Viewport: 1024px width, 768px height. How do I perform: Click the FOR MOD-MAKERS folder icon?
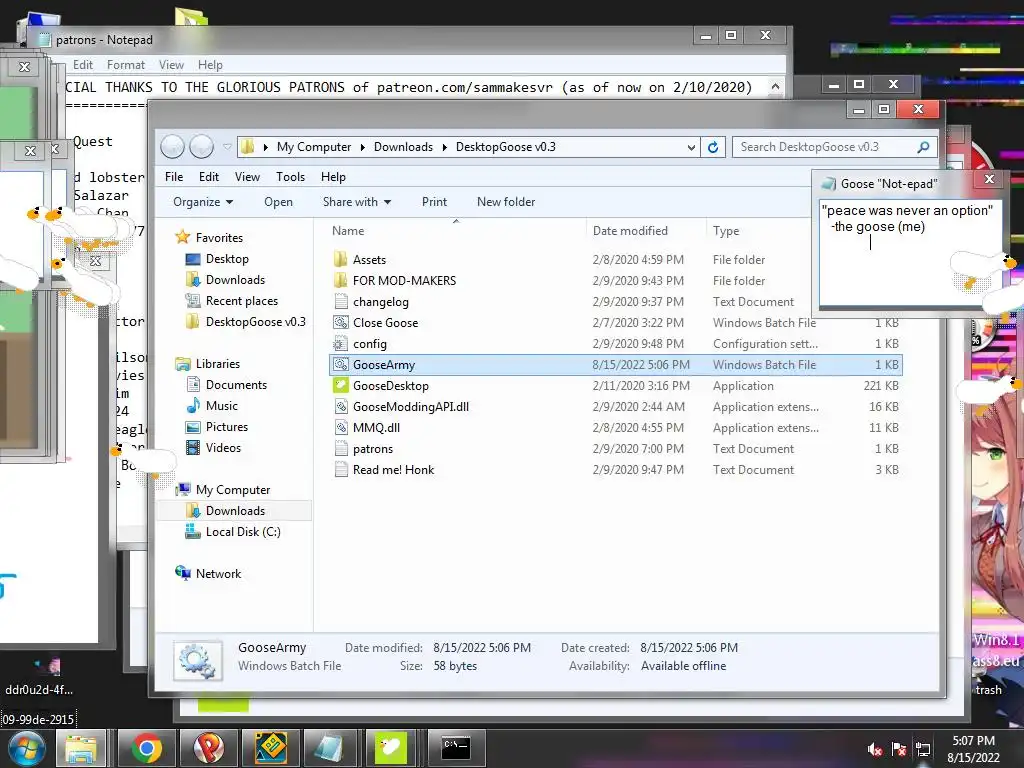(x=340, y=280)
